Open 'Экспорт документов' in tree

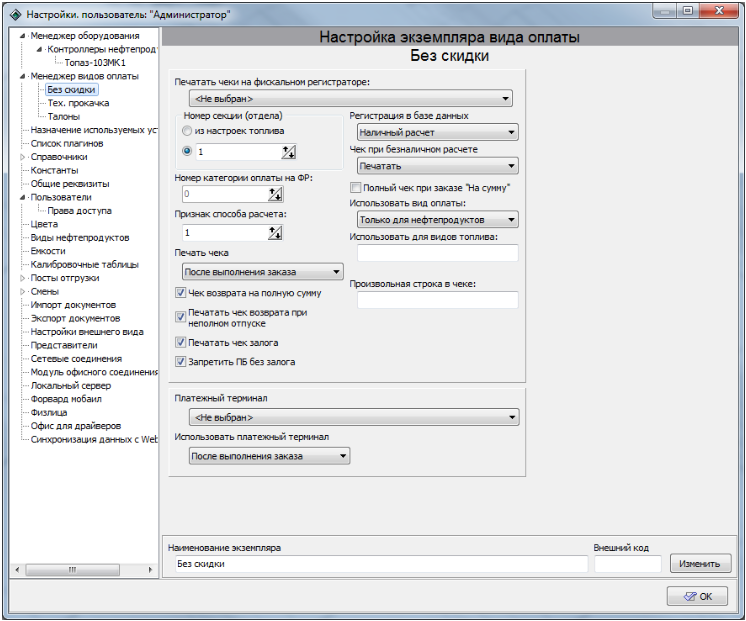[x=75, y=318]
